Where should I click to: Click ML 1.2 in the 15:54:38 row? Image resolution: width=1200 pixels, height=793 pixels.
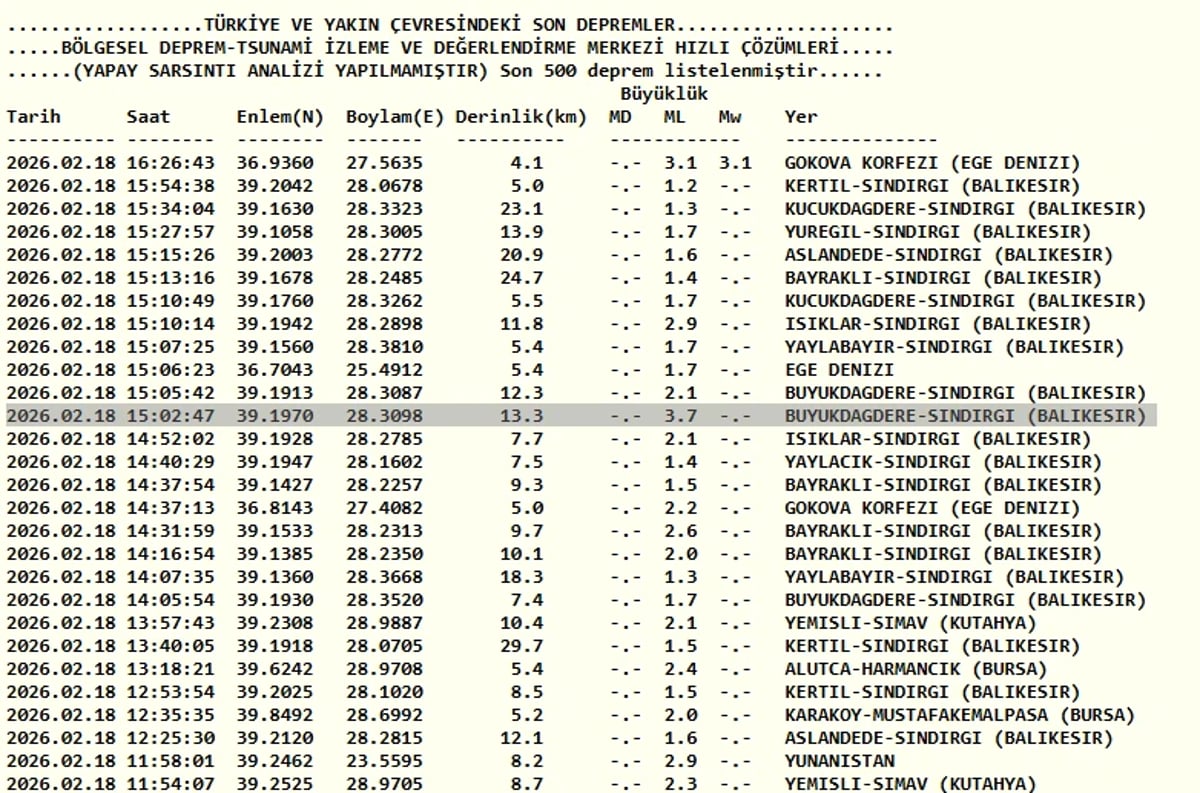coord(681,186)
